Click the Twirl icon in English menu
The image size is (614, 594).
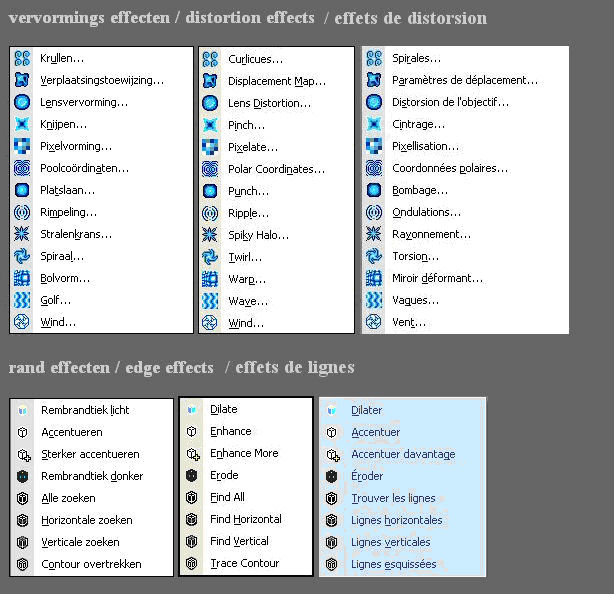tap(210, 257)
